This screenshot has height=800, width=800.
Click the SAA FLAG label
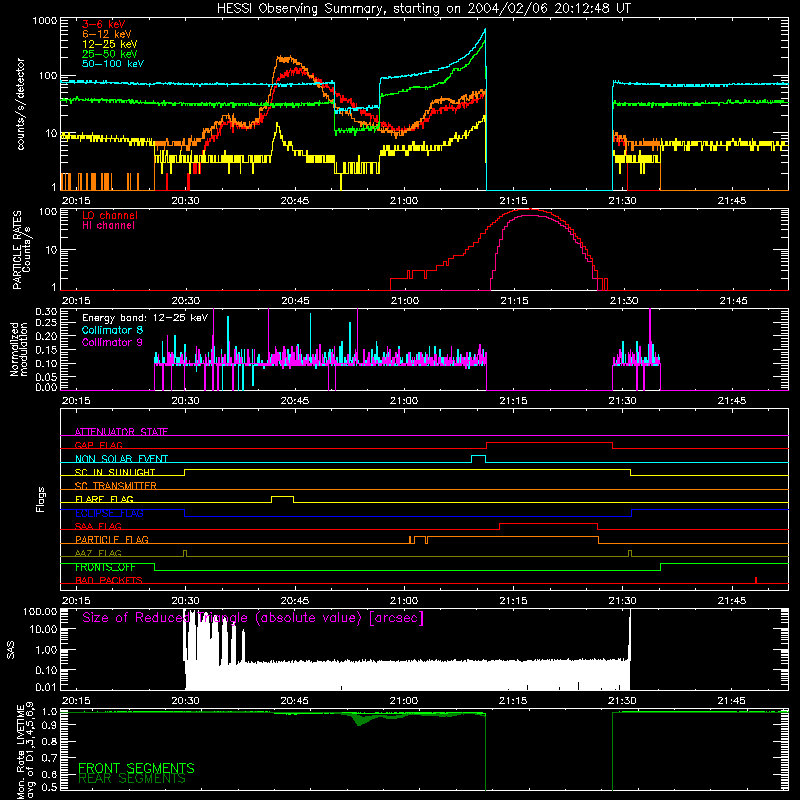click(x=98, y=526)
